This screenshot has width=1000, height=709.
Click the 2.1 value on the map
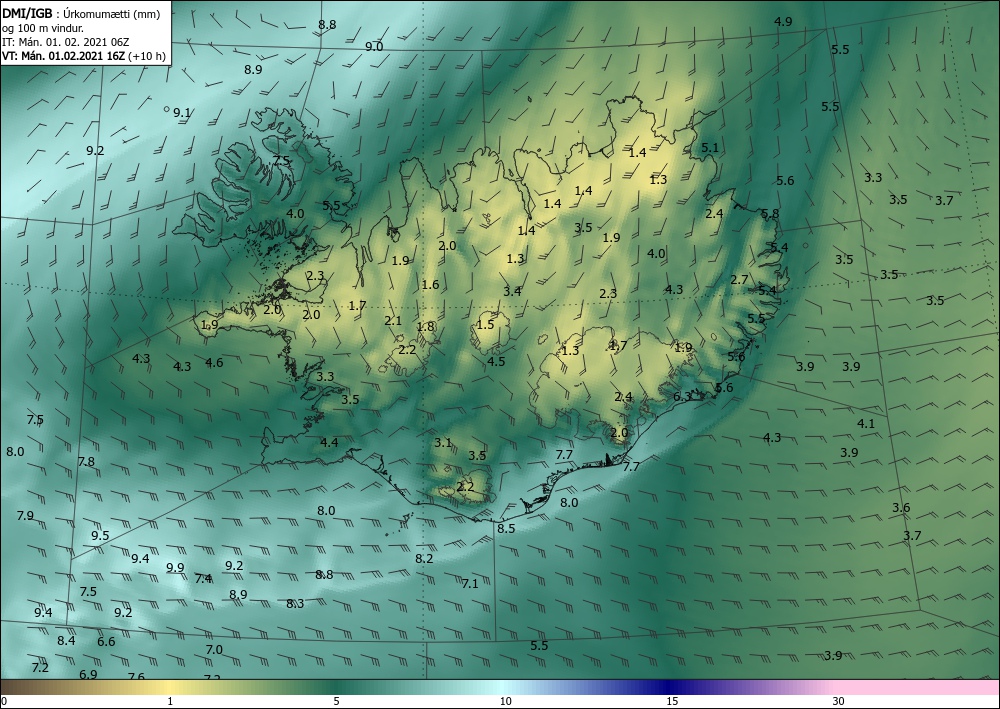393,321
